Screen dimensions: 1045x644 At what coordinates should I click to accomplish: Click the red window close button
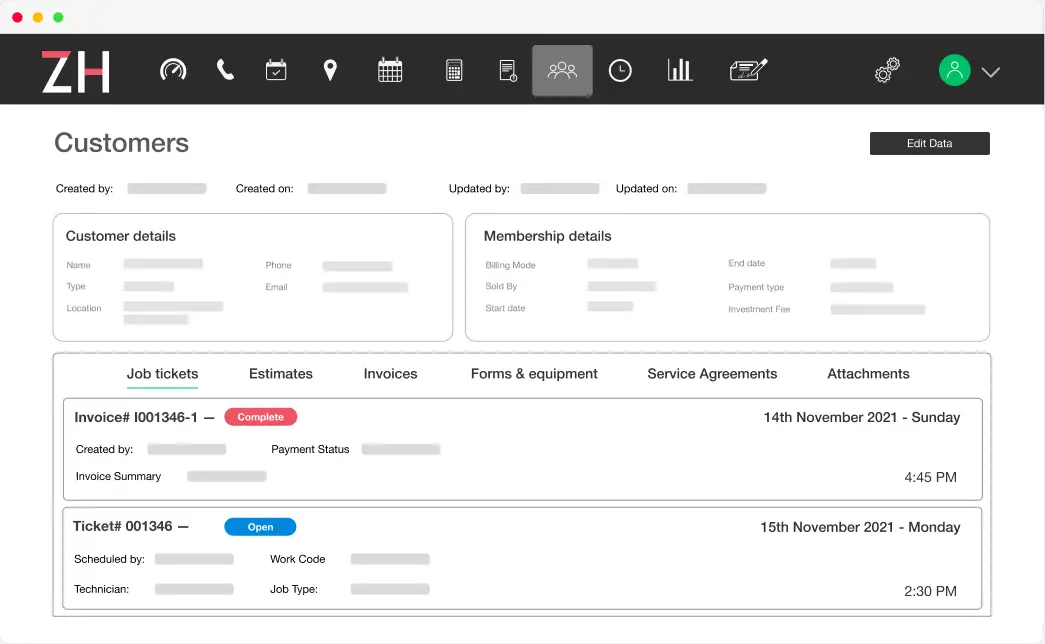pos(17,17)
